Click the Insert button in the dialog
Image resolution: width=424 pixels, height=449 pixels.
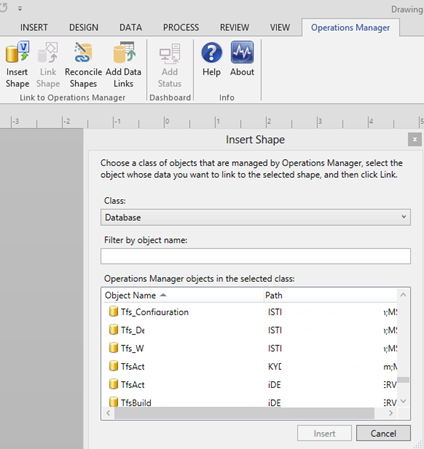pos(324,433)
